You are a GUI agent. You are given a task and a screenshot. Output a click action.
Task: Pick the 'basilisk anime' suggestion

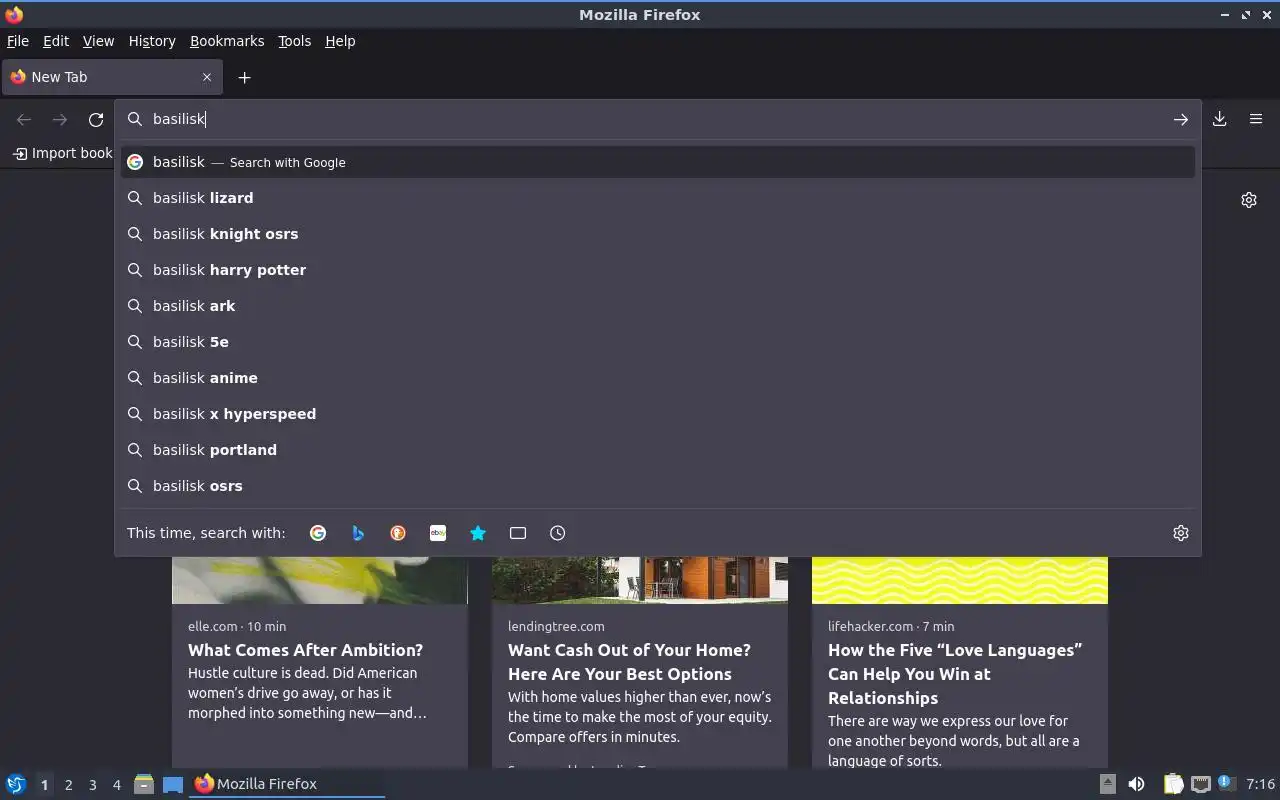pos(658,378)
